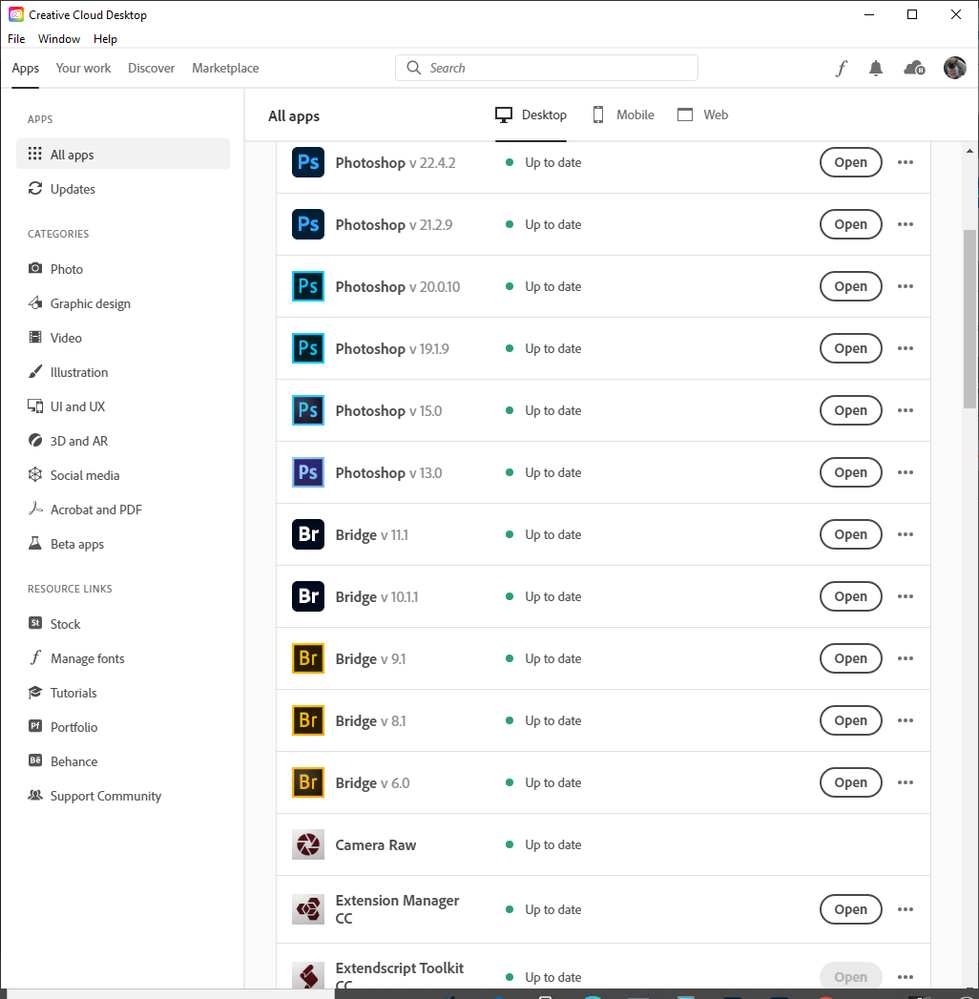Open the Portfolio resource link
Screen dimensions: 979x999
click(x=62, y=727)
